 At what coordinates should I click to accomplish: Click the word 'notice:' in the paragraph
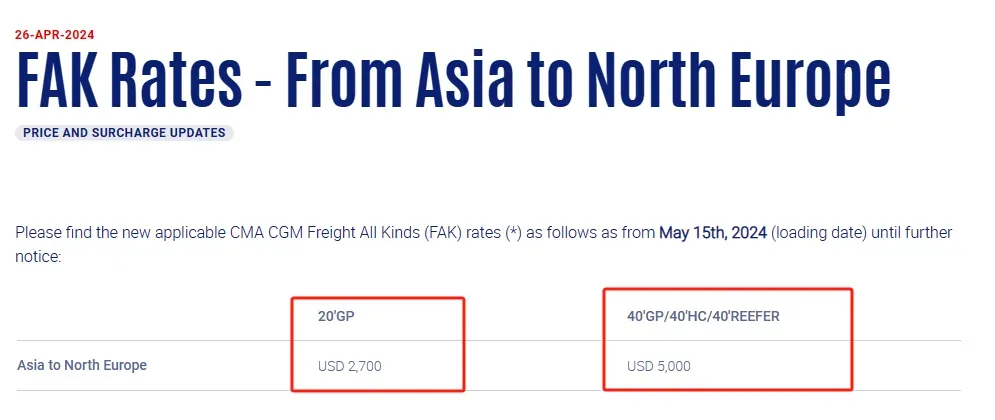[x=38, y=257]
